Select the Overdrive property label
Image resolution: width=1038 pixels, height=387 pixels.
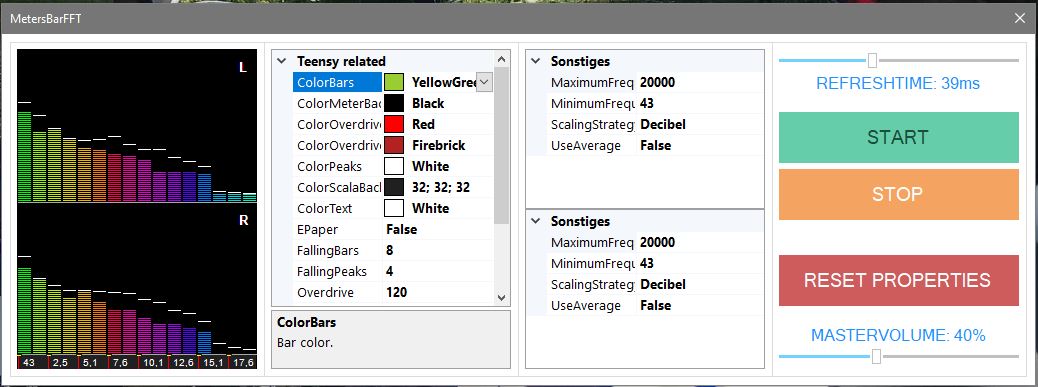(x=326, y=292)
